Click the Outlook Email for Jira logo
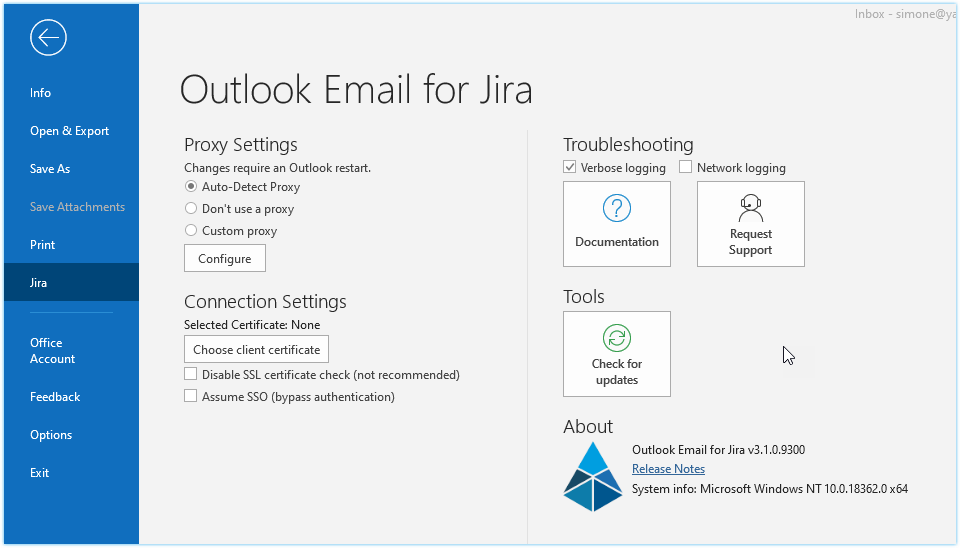The height and width of the screenshot is (550, 962). click(x=593, y=476)
